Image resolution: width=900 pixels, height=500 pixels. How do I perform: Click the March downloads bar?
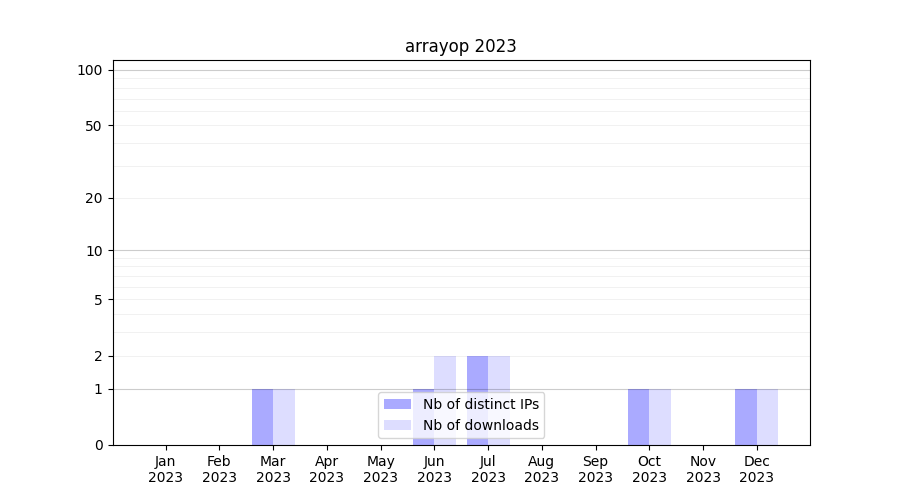click(x=284, y=417)
